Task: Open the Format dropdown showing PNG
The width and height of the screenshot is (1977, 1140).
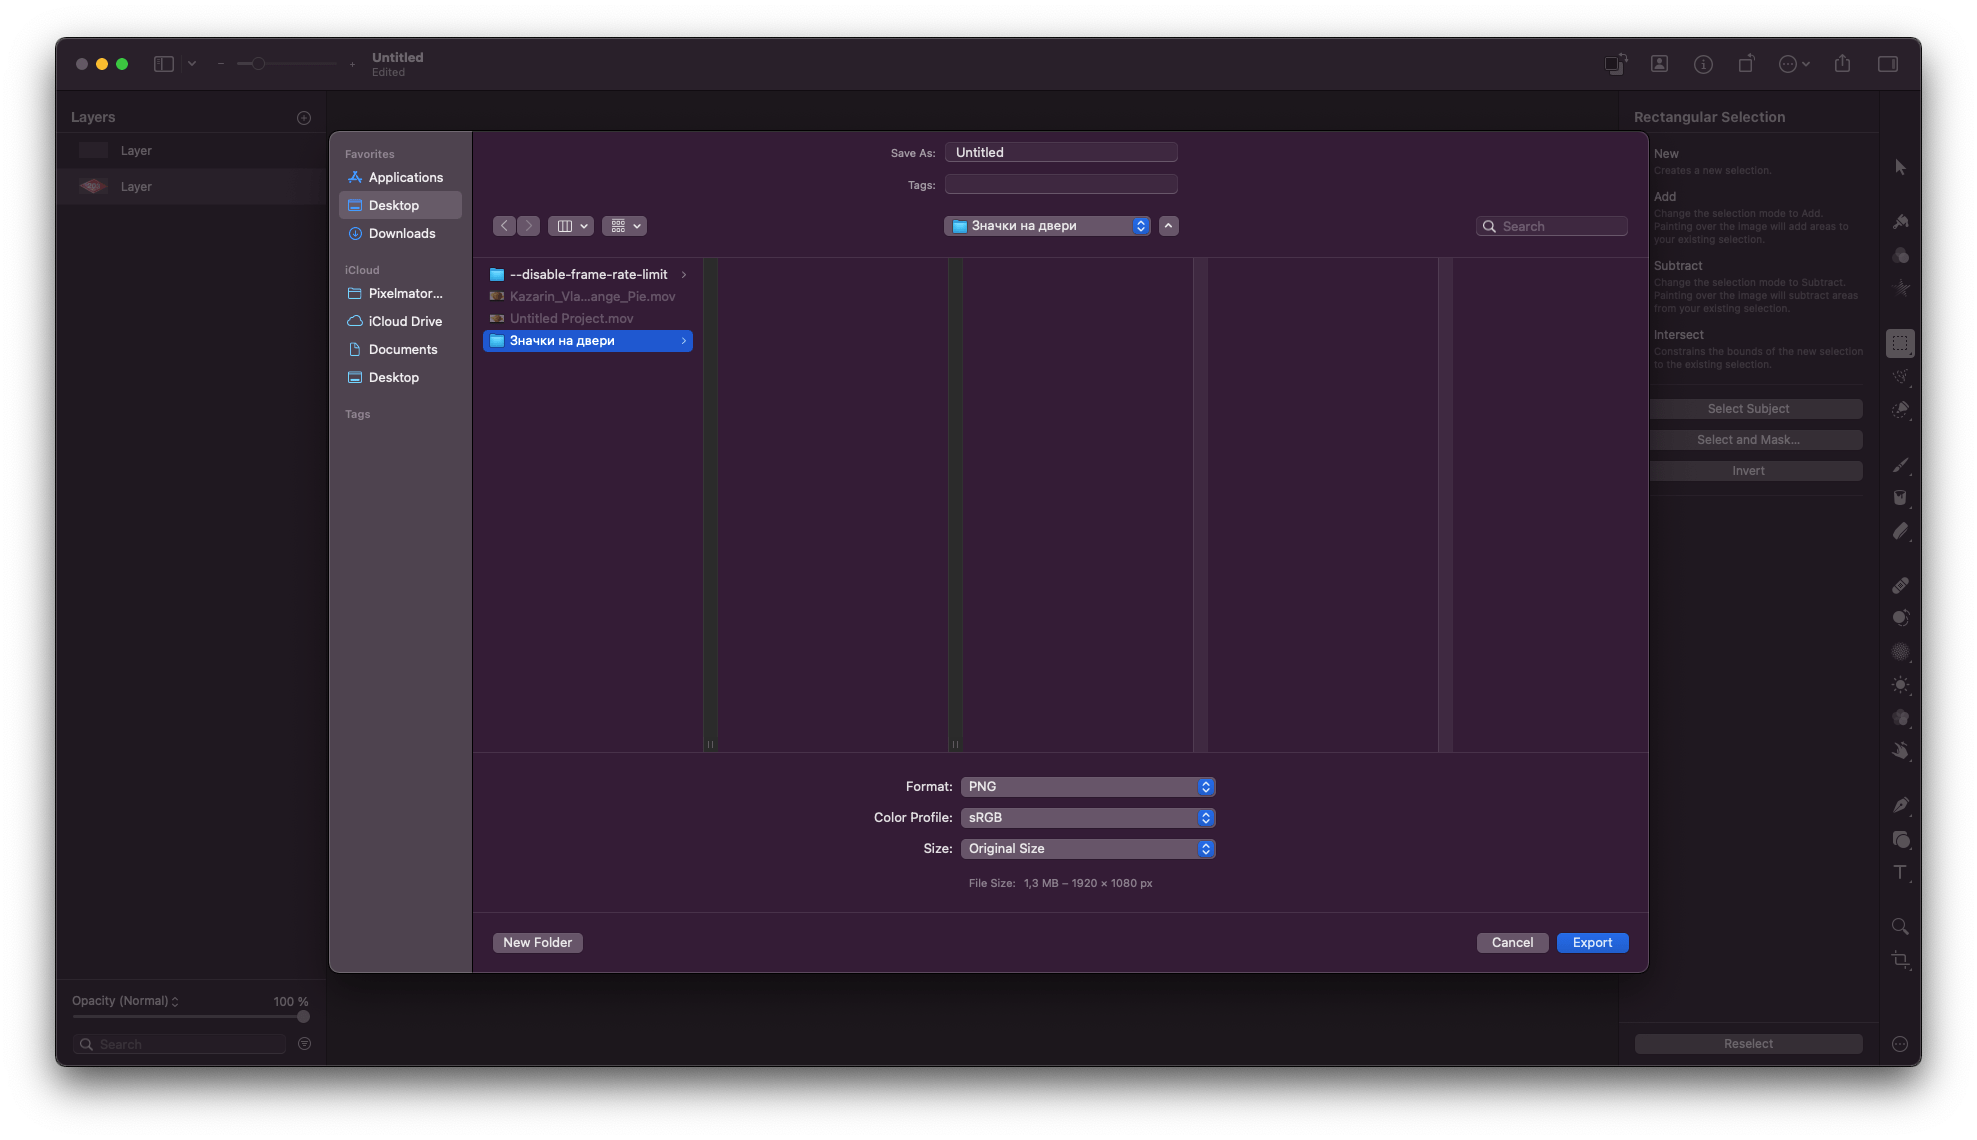Action: pos(1087,786)
